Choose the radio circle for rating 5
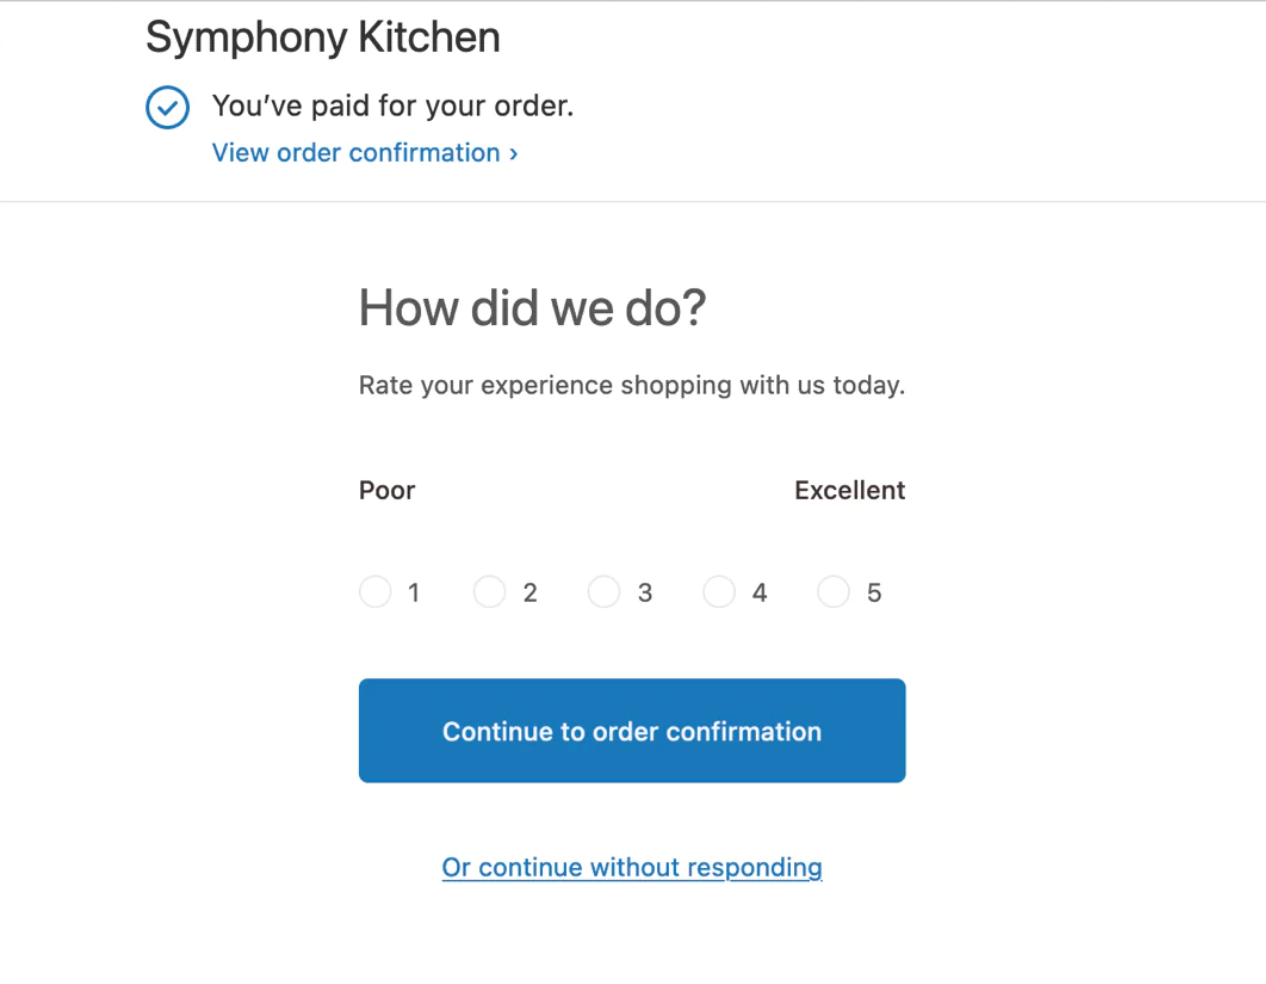1266x984 pixels. tap(833, 592)
